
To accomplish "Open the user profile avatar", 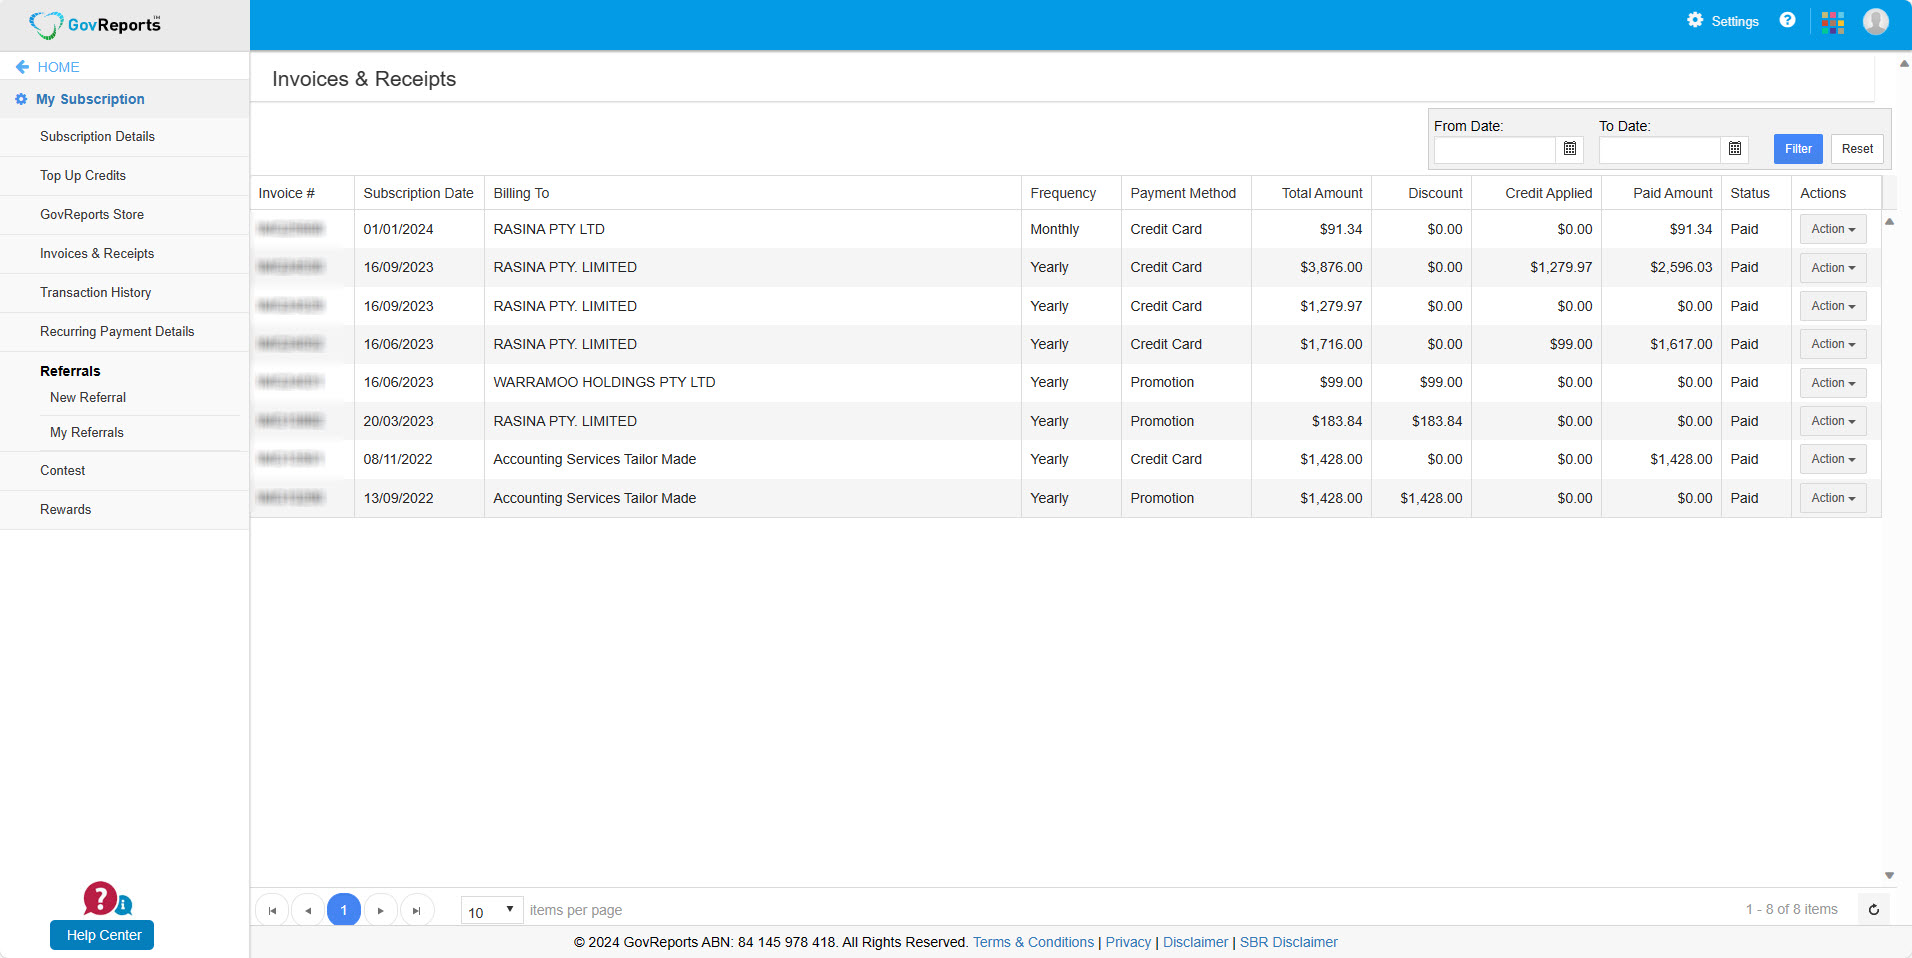I will pos(1876,21).
